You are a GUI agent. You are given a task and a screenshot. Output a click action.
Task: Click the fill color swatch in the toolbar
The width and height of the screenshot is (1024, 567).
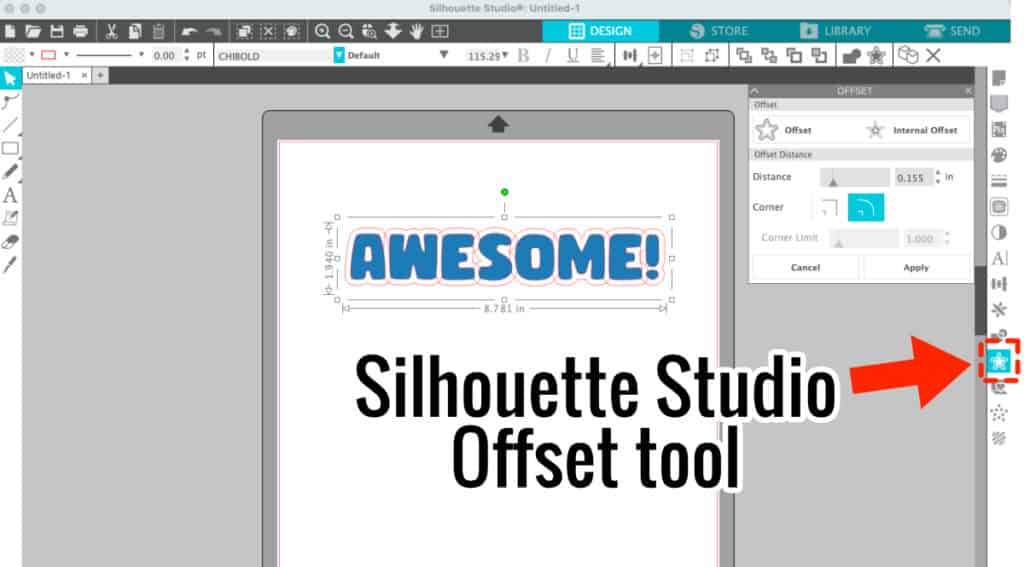tap(14, 55)
